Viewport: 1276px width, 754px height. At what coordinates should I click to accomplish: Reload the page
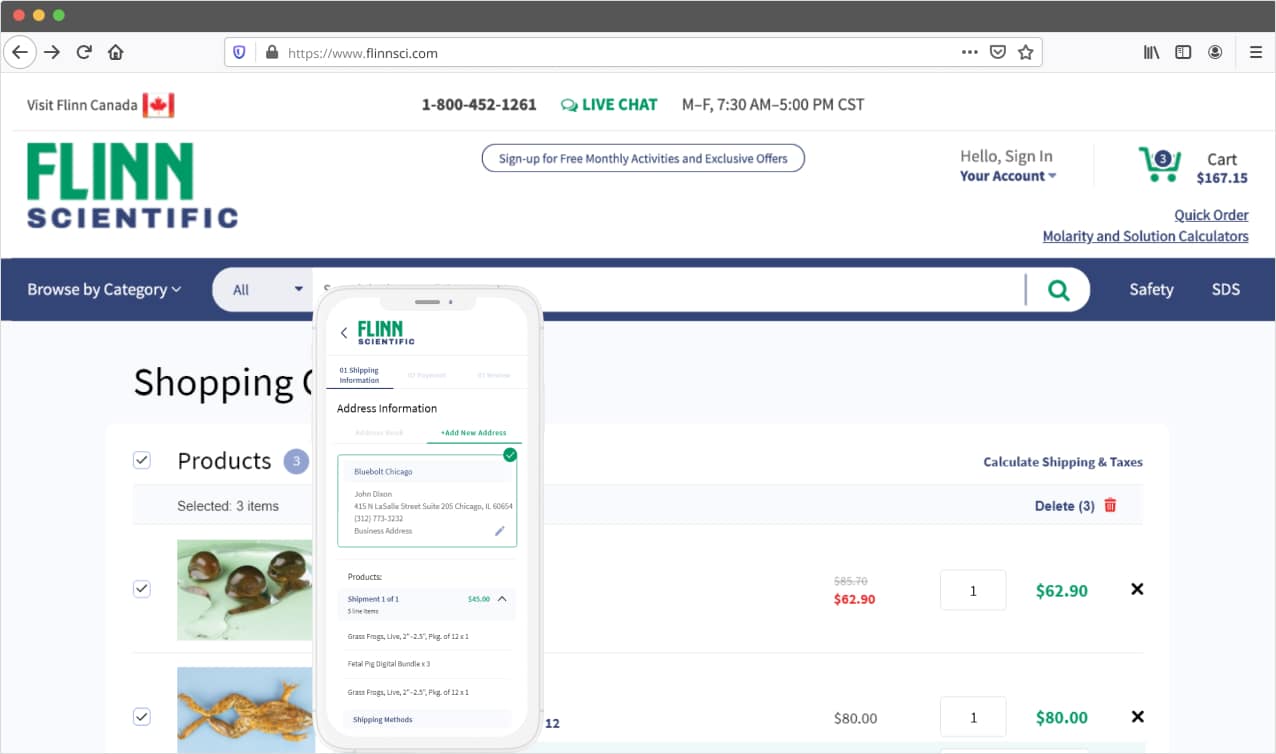tap(84, 52)
